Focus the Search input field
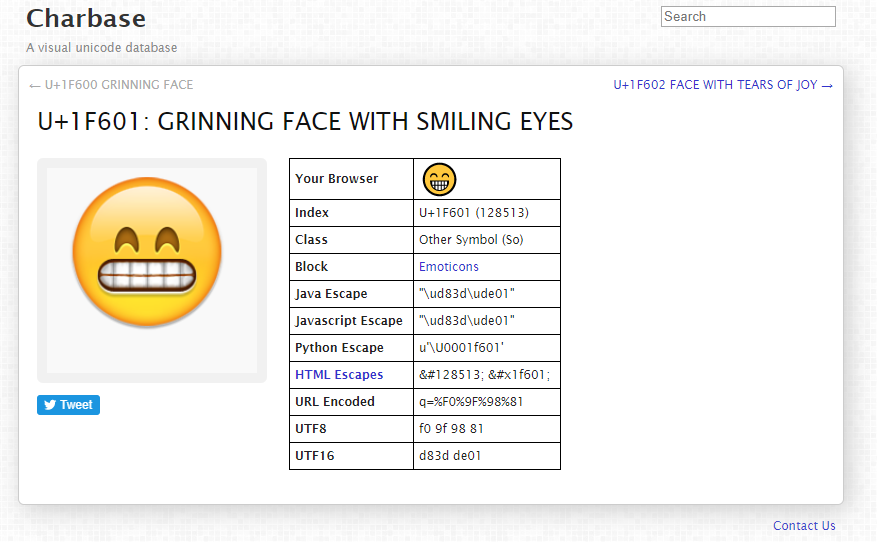This screenshot has width=877, height=542. tap(748, 17)
